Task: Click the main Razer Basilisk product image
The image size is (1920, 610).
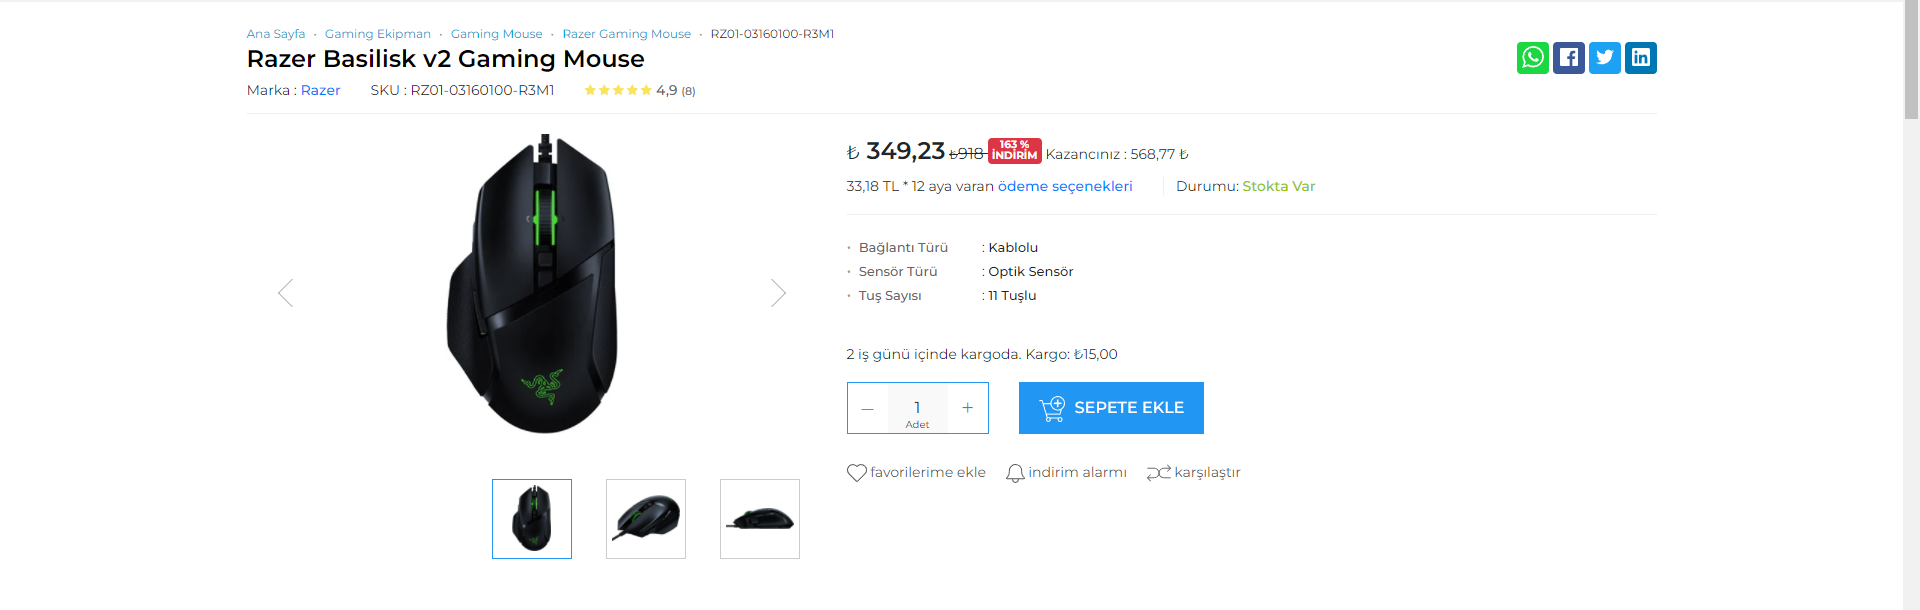Action: pos(532,285)
